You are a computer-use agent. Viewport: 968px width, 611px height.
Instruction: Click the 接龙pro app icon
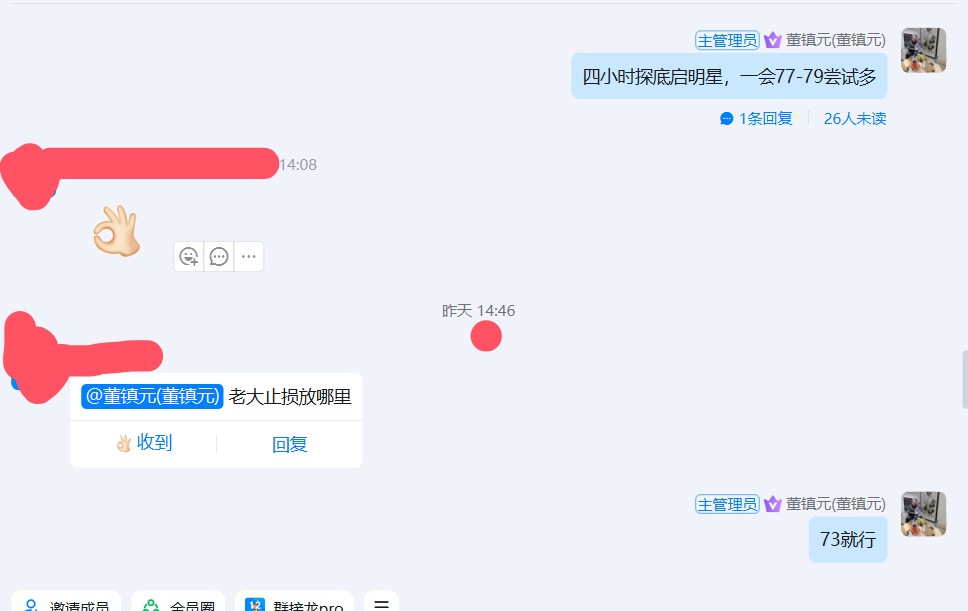click(x=255, y=605)
